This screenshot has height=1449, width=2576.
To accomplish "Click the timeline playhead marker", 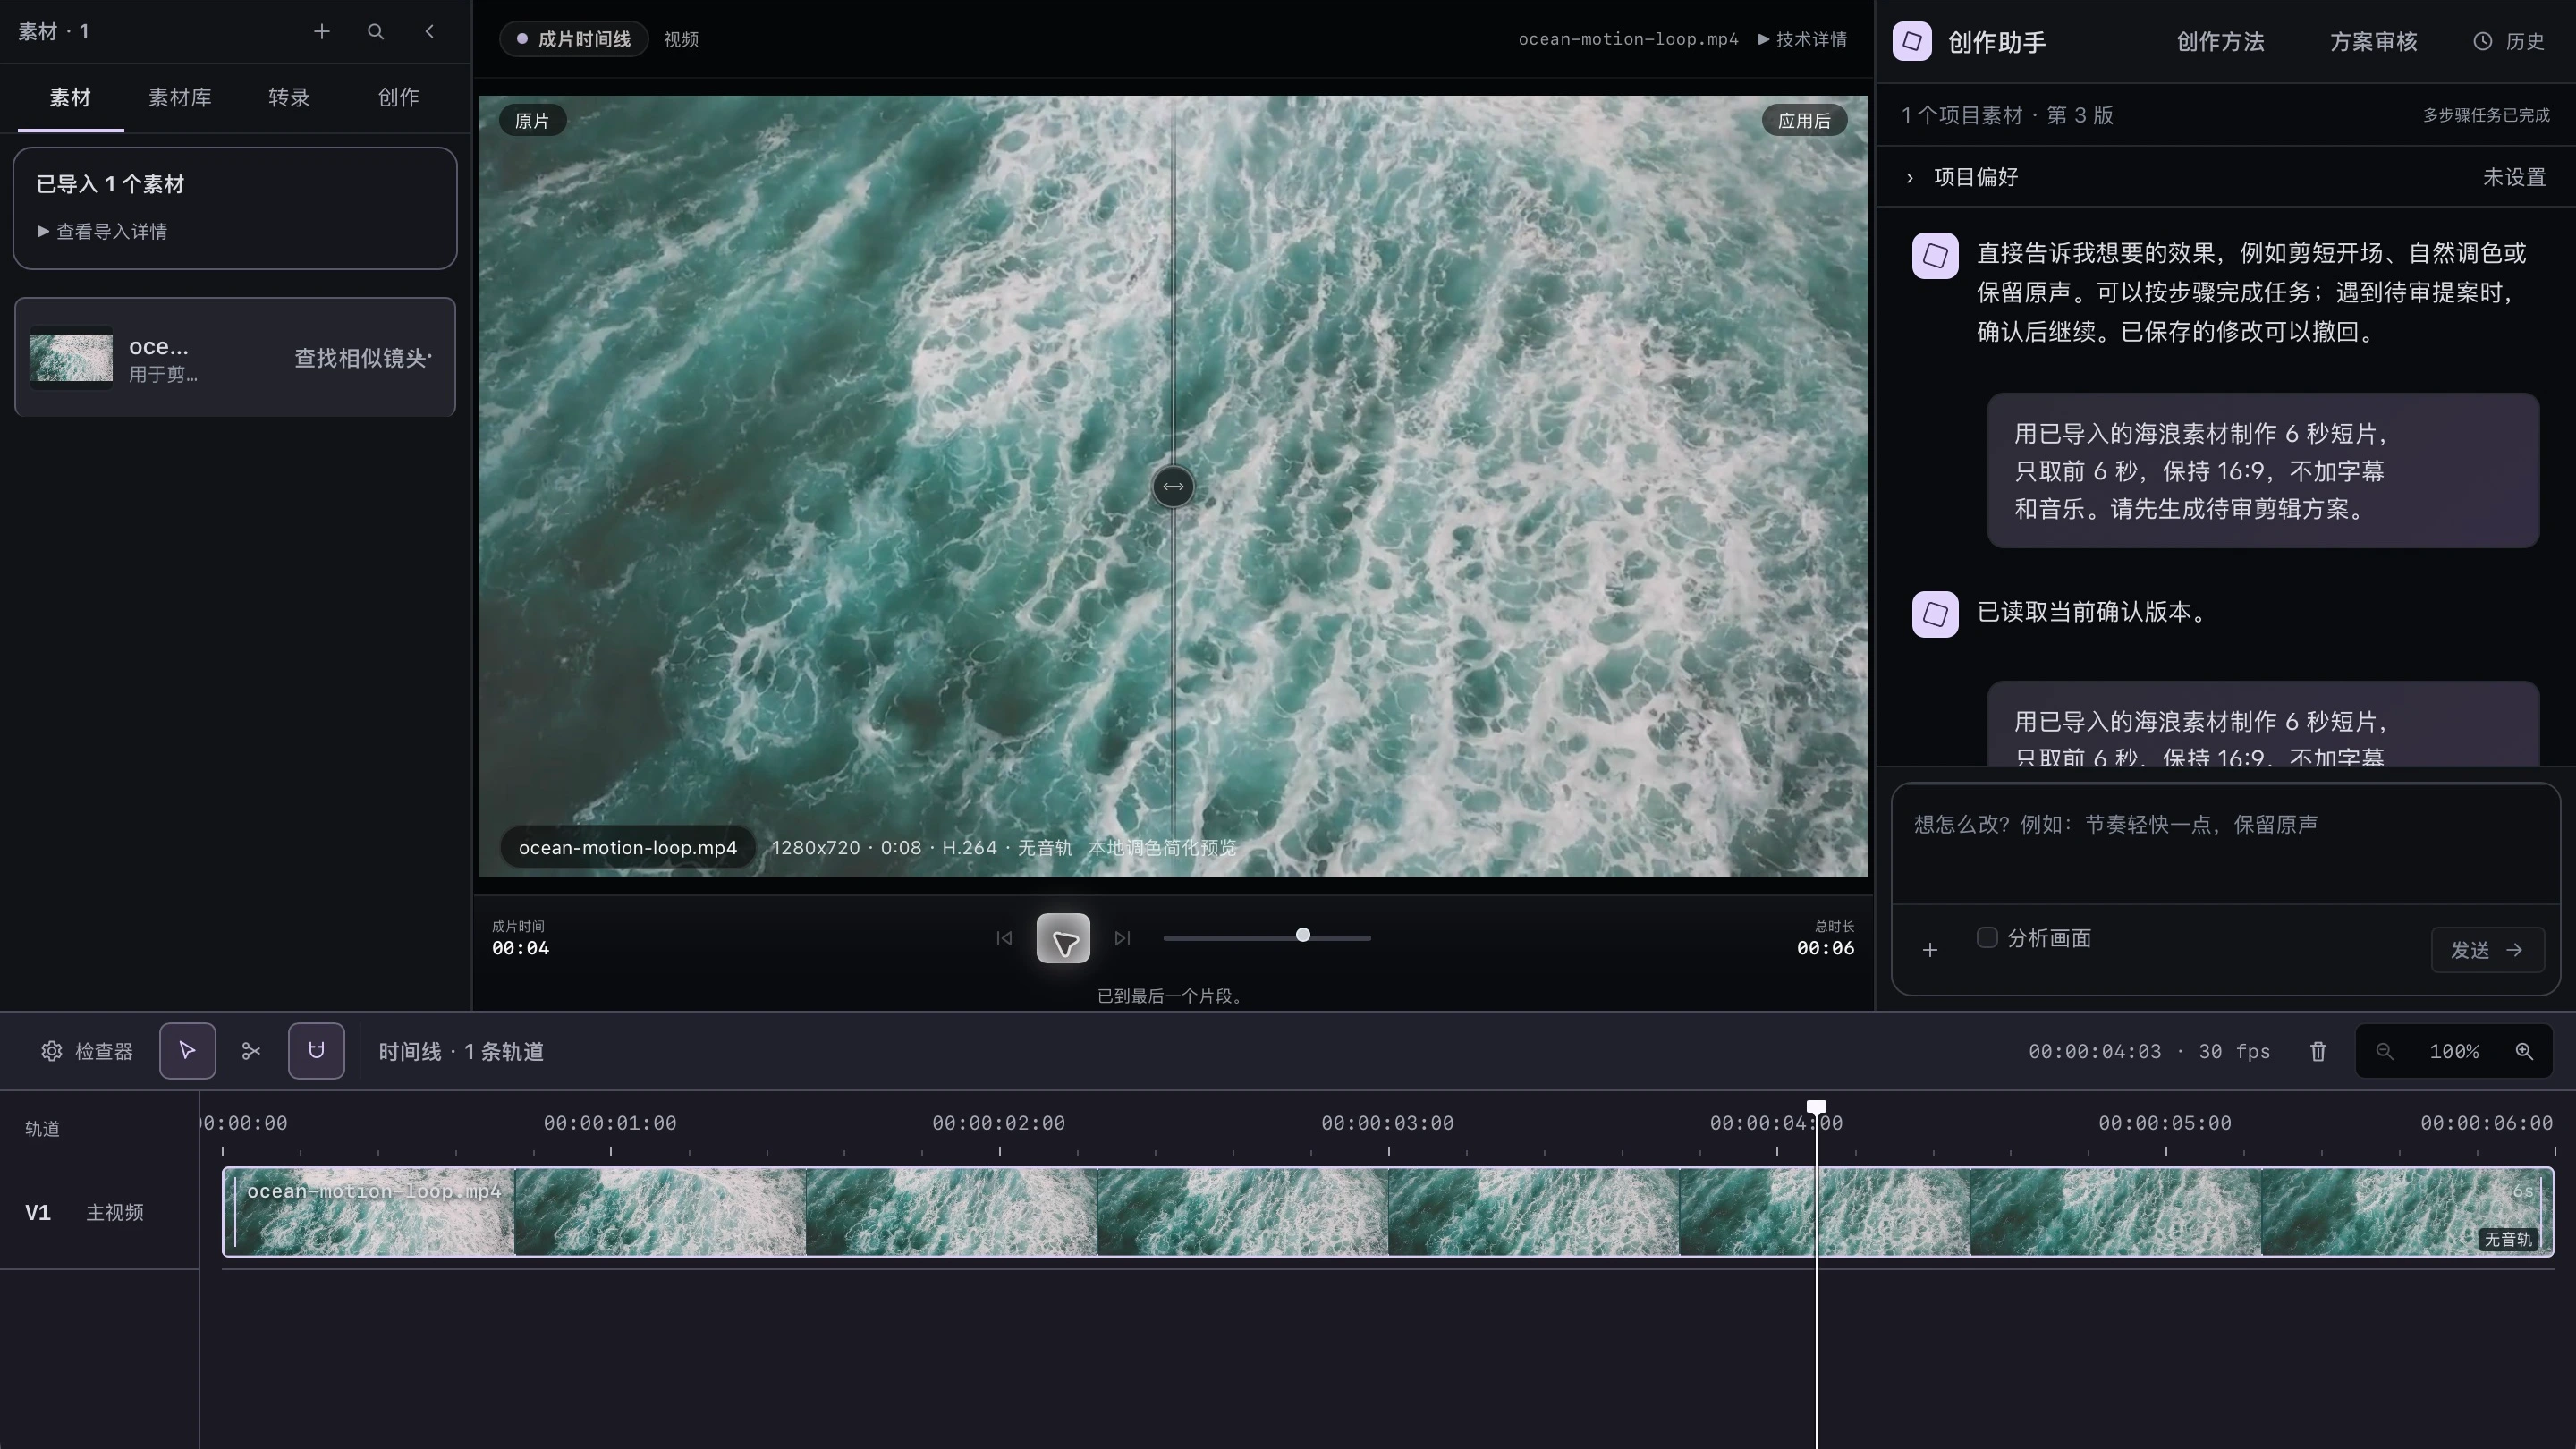I will 1816,1107.
